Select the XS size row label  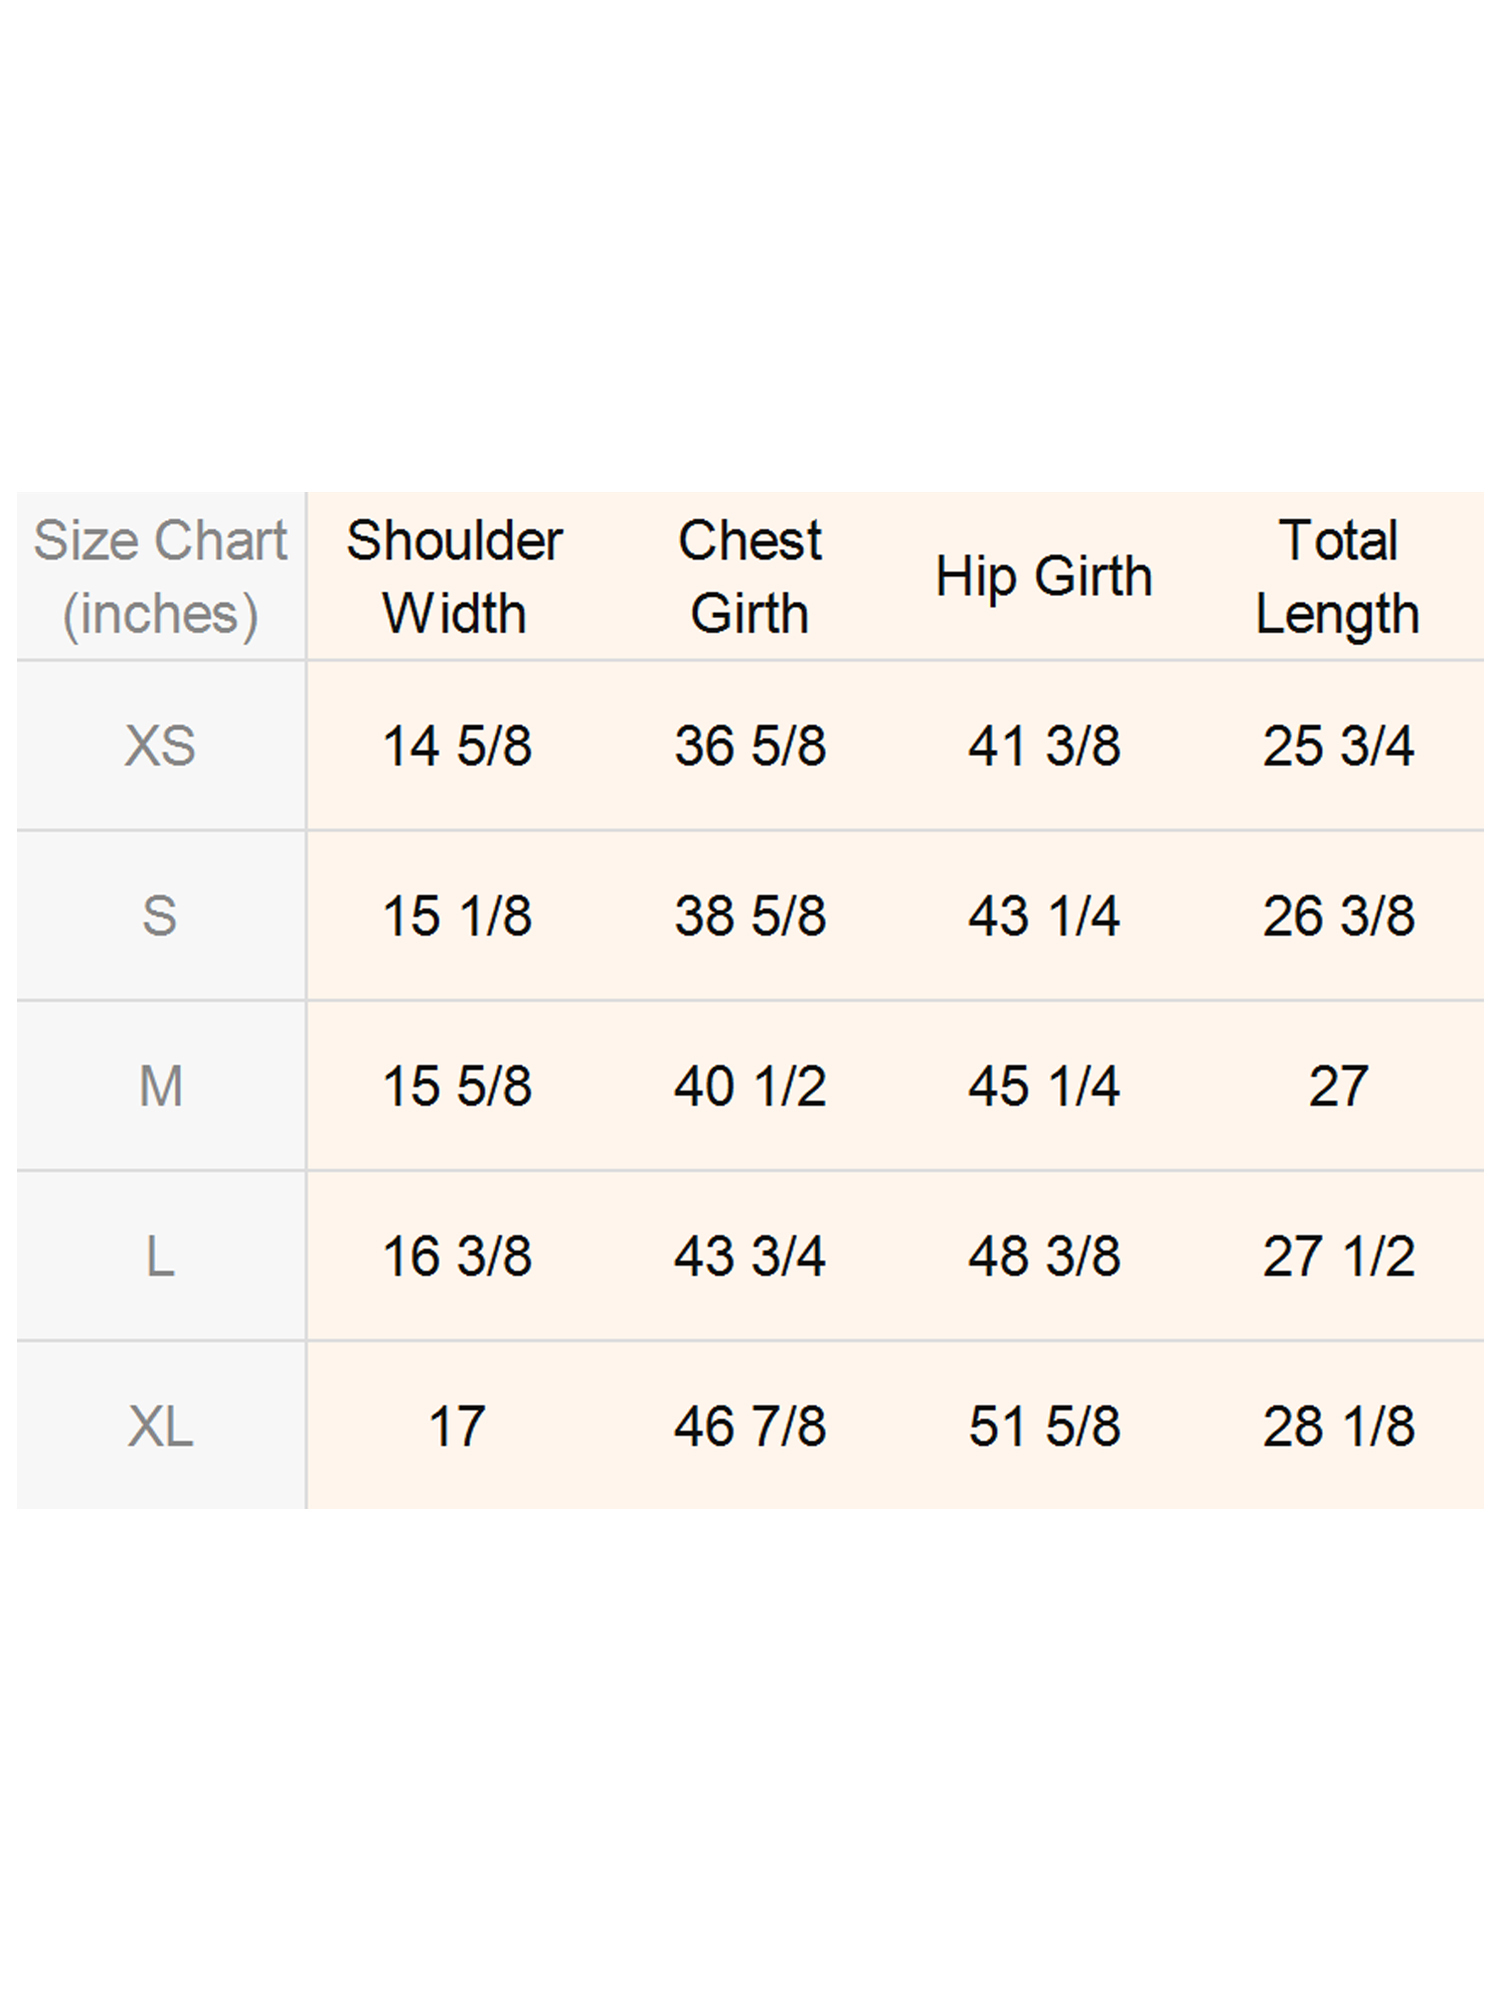[x=160, y=746]
